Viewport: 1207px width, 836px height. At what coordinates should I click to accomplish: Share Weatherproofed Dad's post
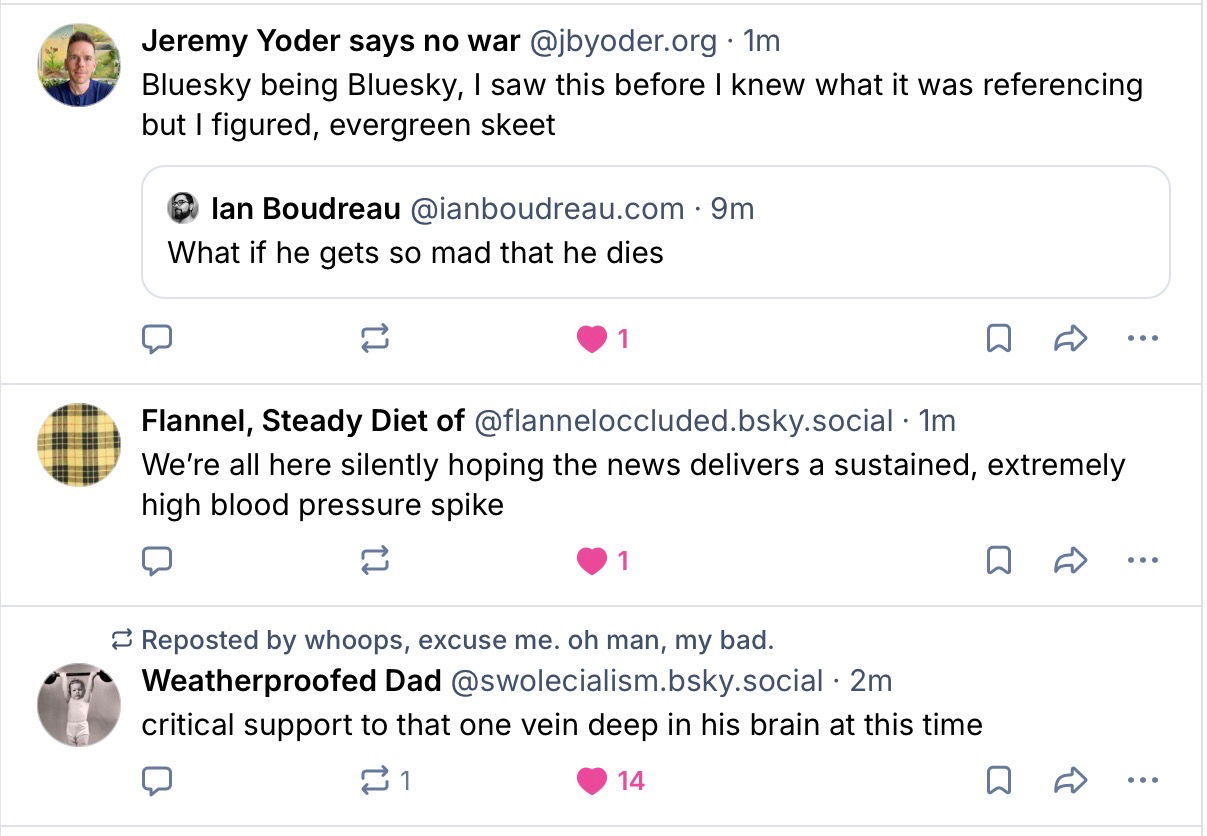(x=1070, y=780)
